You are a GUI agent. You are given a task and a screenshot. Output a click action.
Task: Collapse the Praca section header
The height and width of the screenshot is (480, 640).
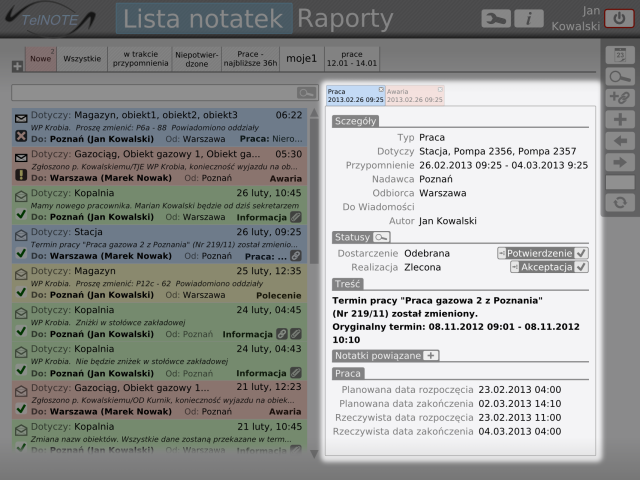pos(348,373)
